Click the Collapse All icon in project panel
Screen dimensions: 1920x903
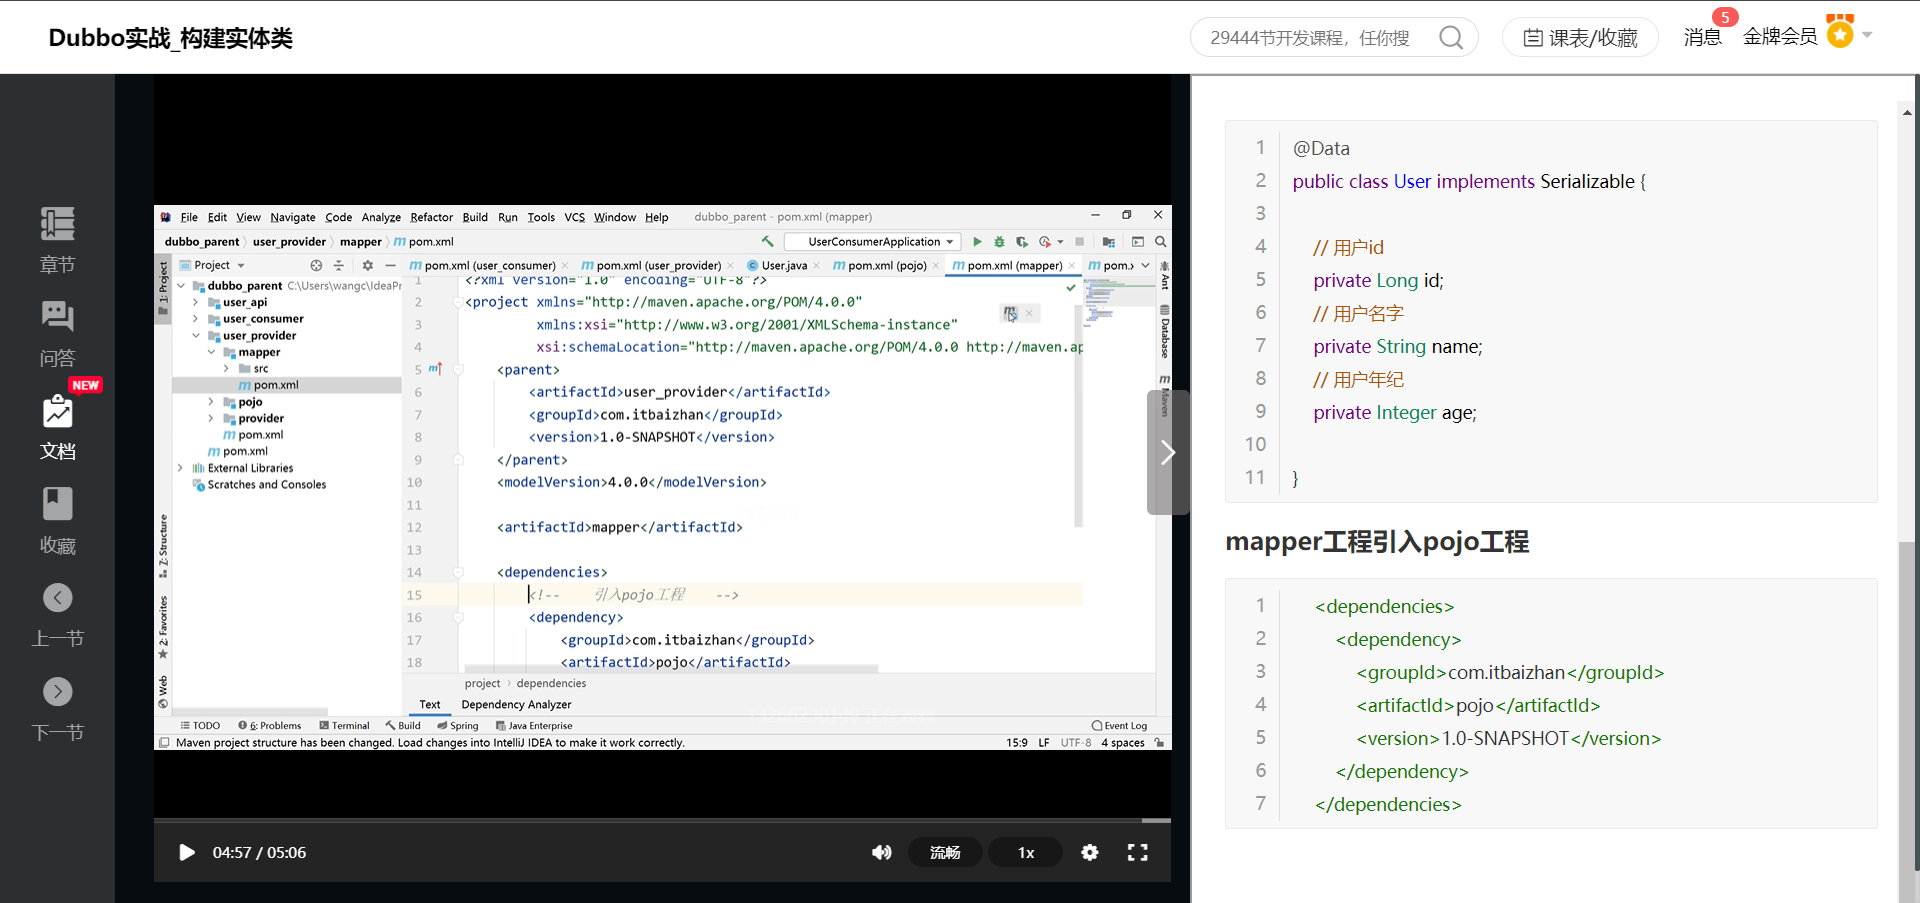[x=339, y=265]
